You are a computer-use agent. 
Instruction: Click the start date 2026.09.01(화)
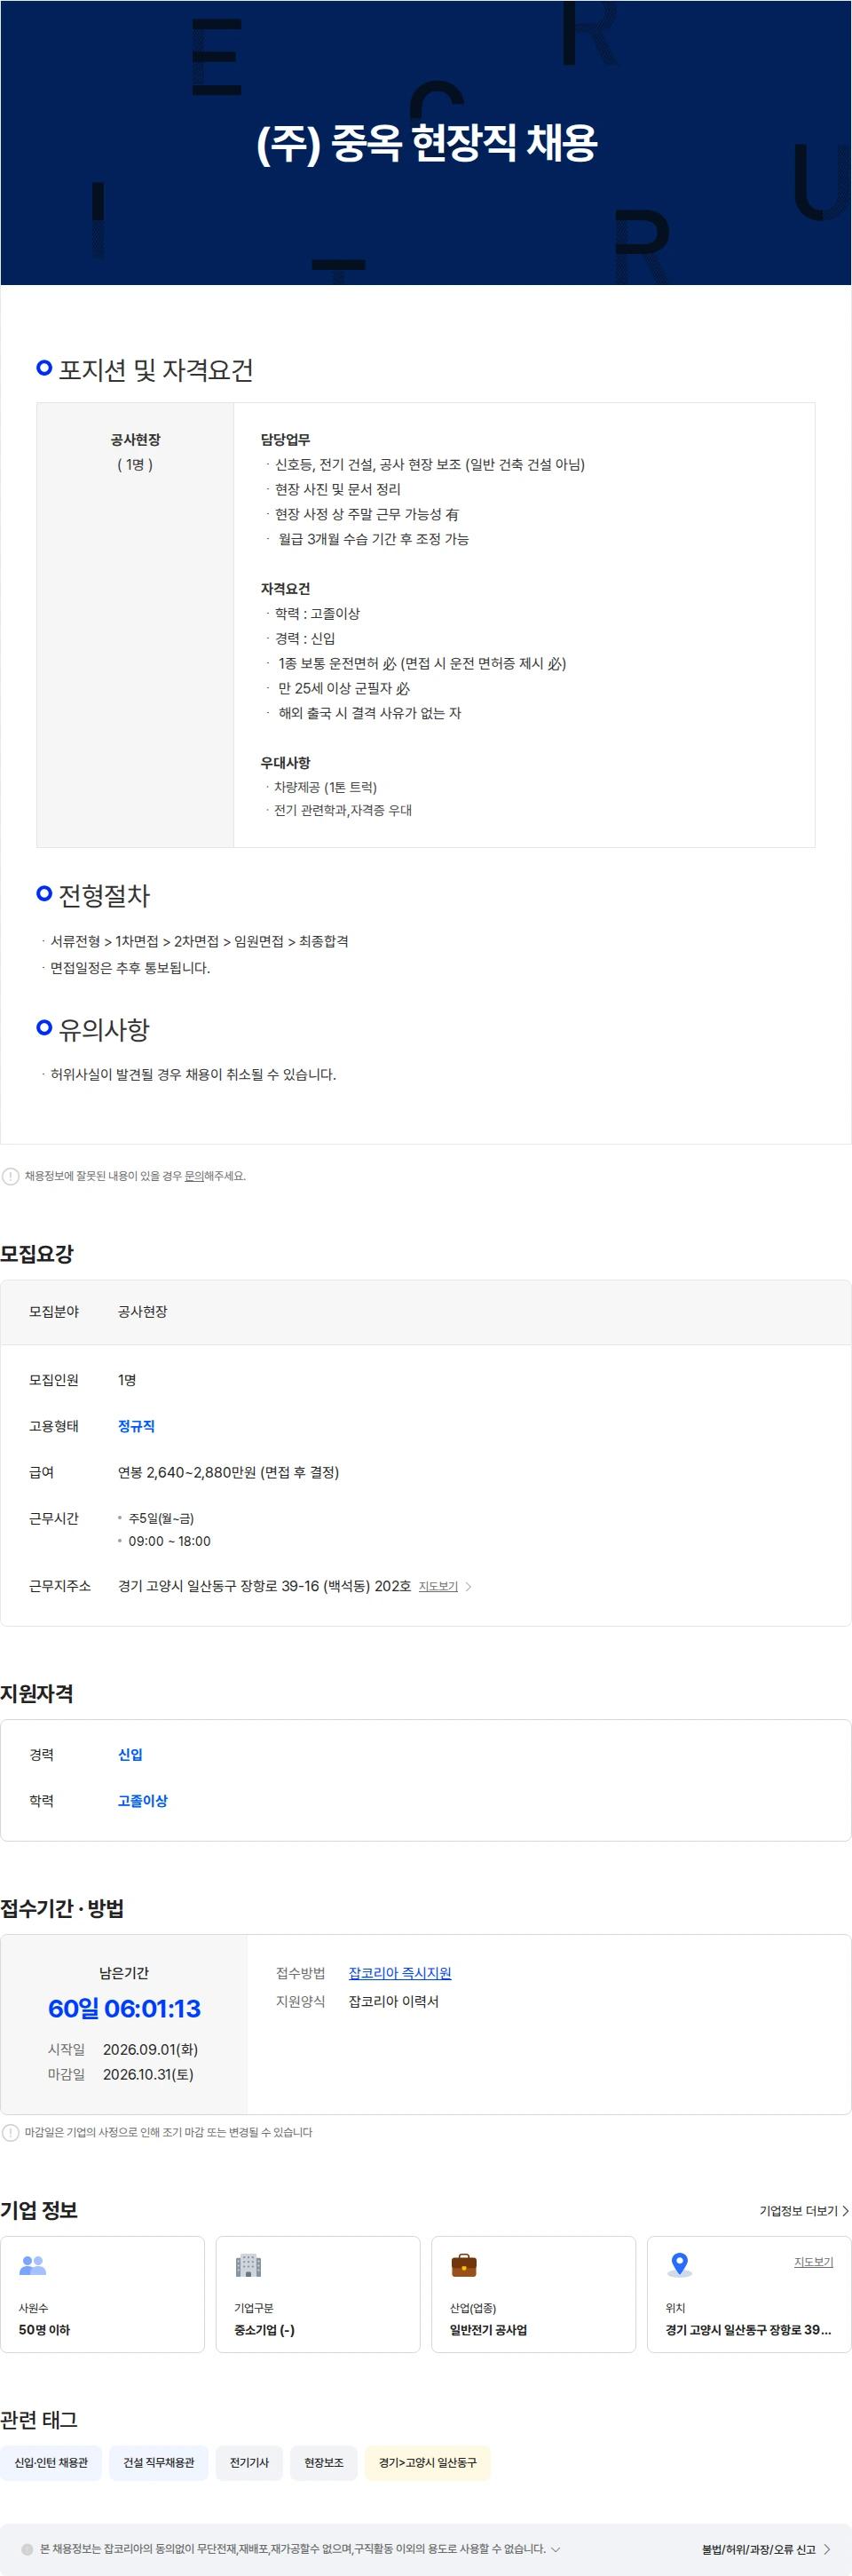(x=150, y=2049)
